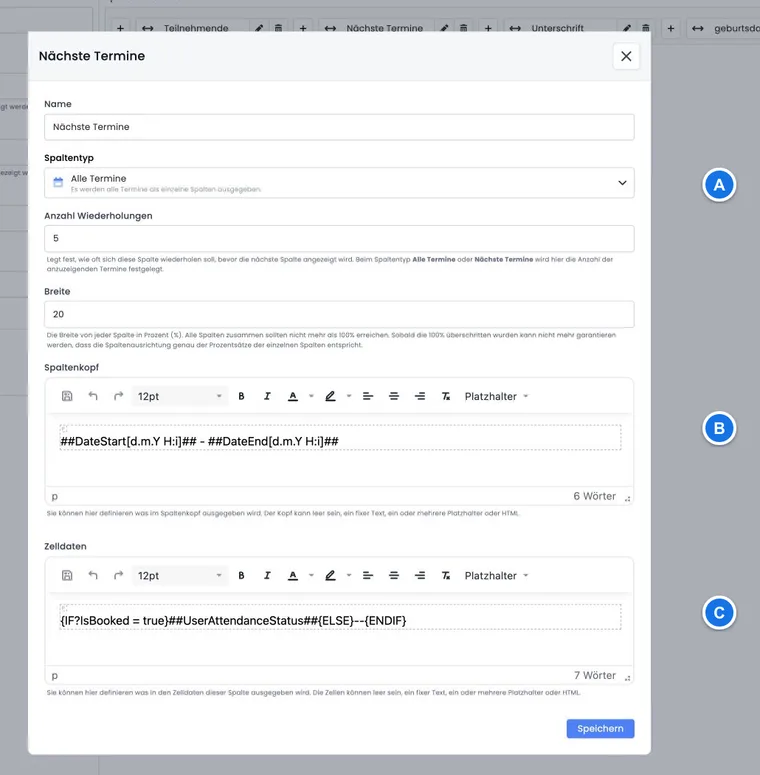
Task: Open the 12pt font size dropdown in Spaltenkopf
Action: pos(180,396)
